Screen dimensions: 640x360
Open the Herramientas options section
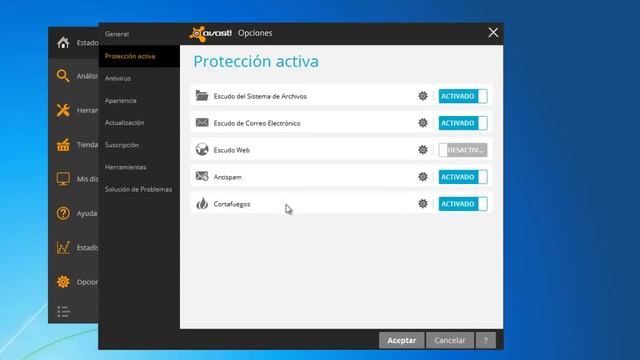click(x=139, y=167)
